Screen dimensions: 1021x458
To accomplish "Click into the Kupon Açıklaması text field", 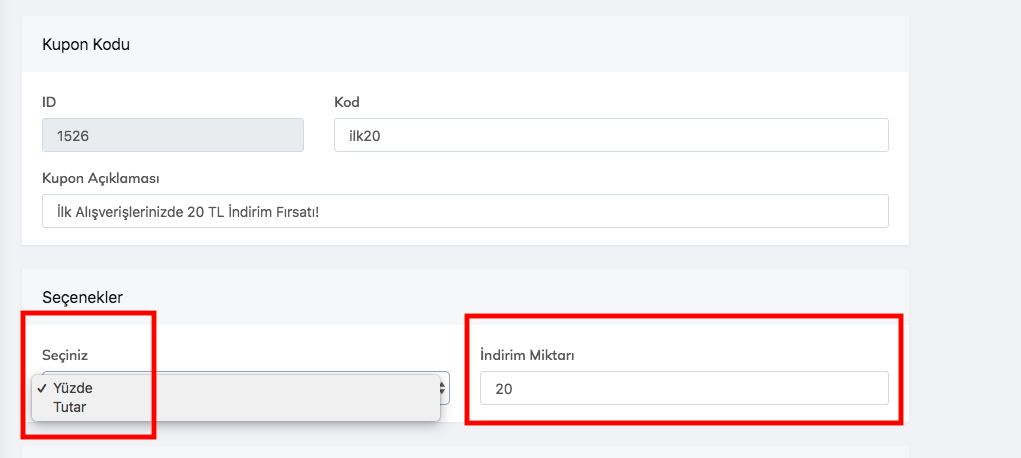I will (465, 211).
